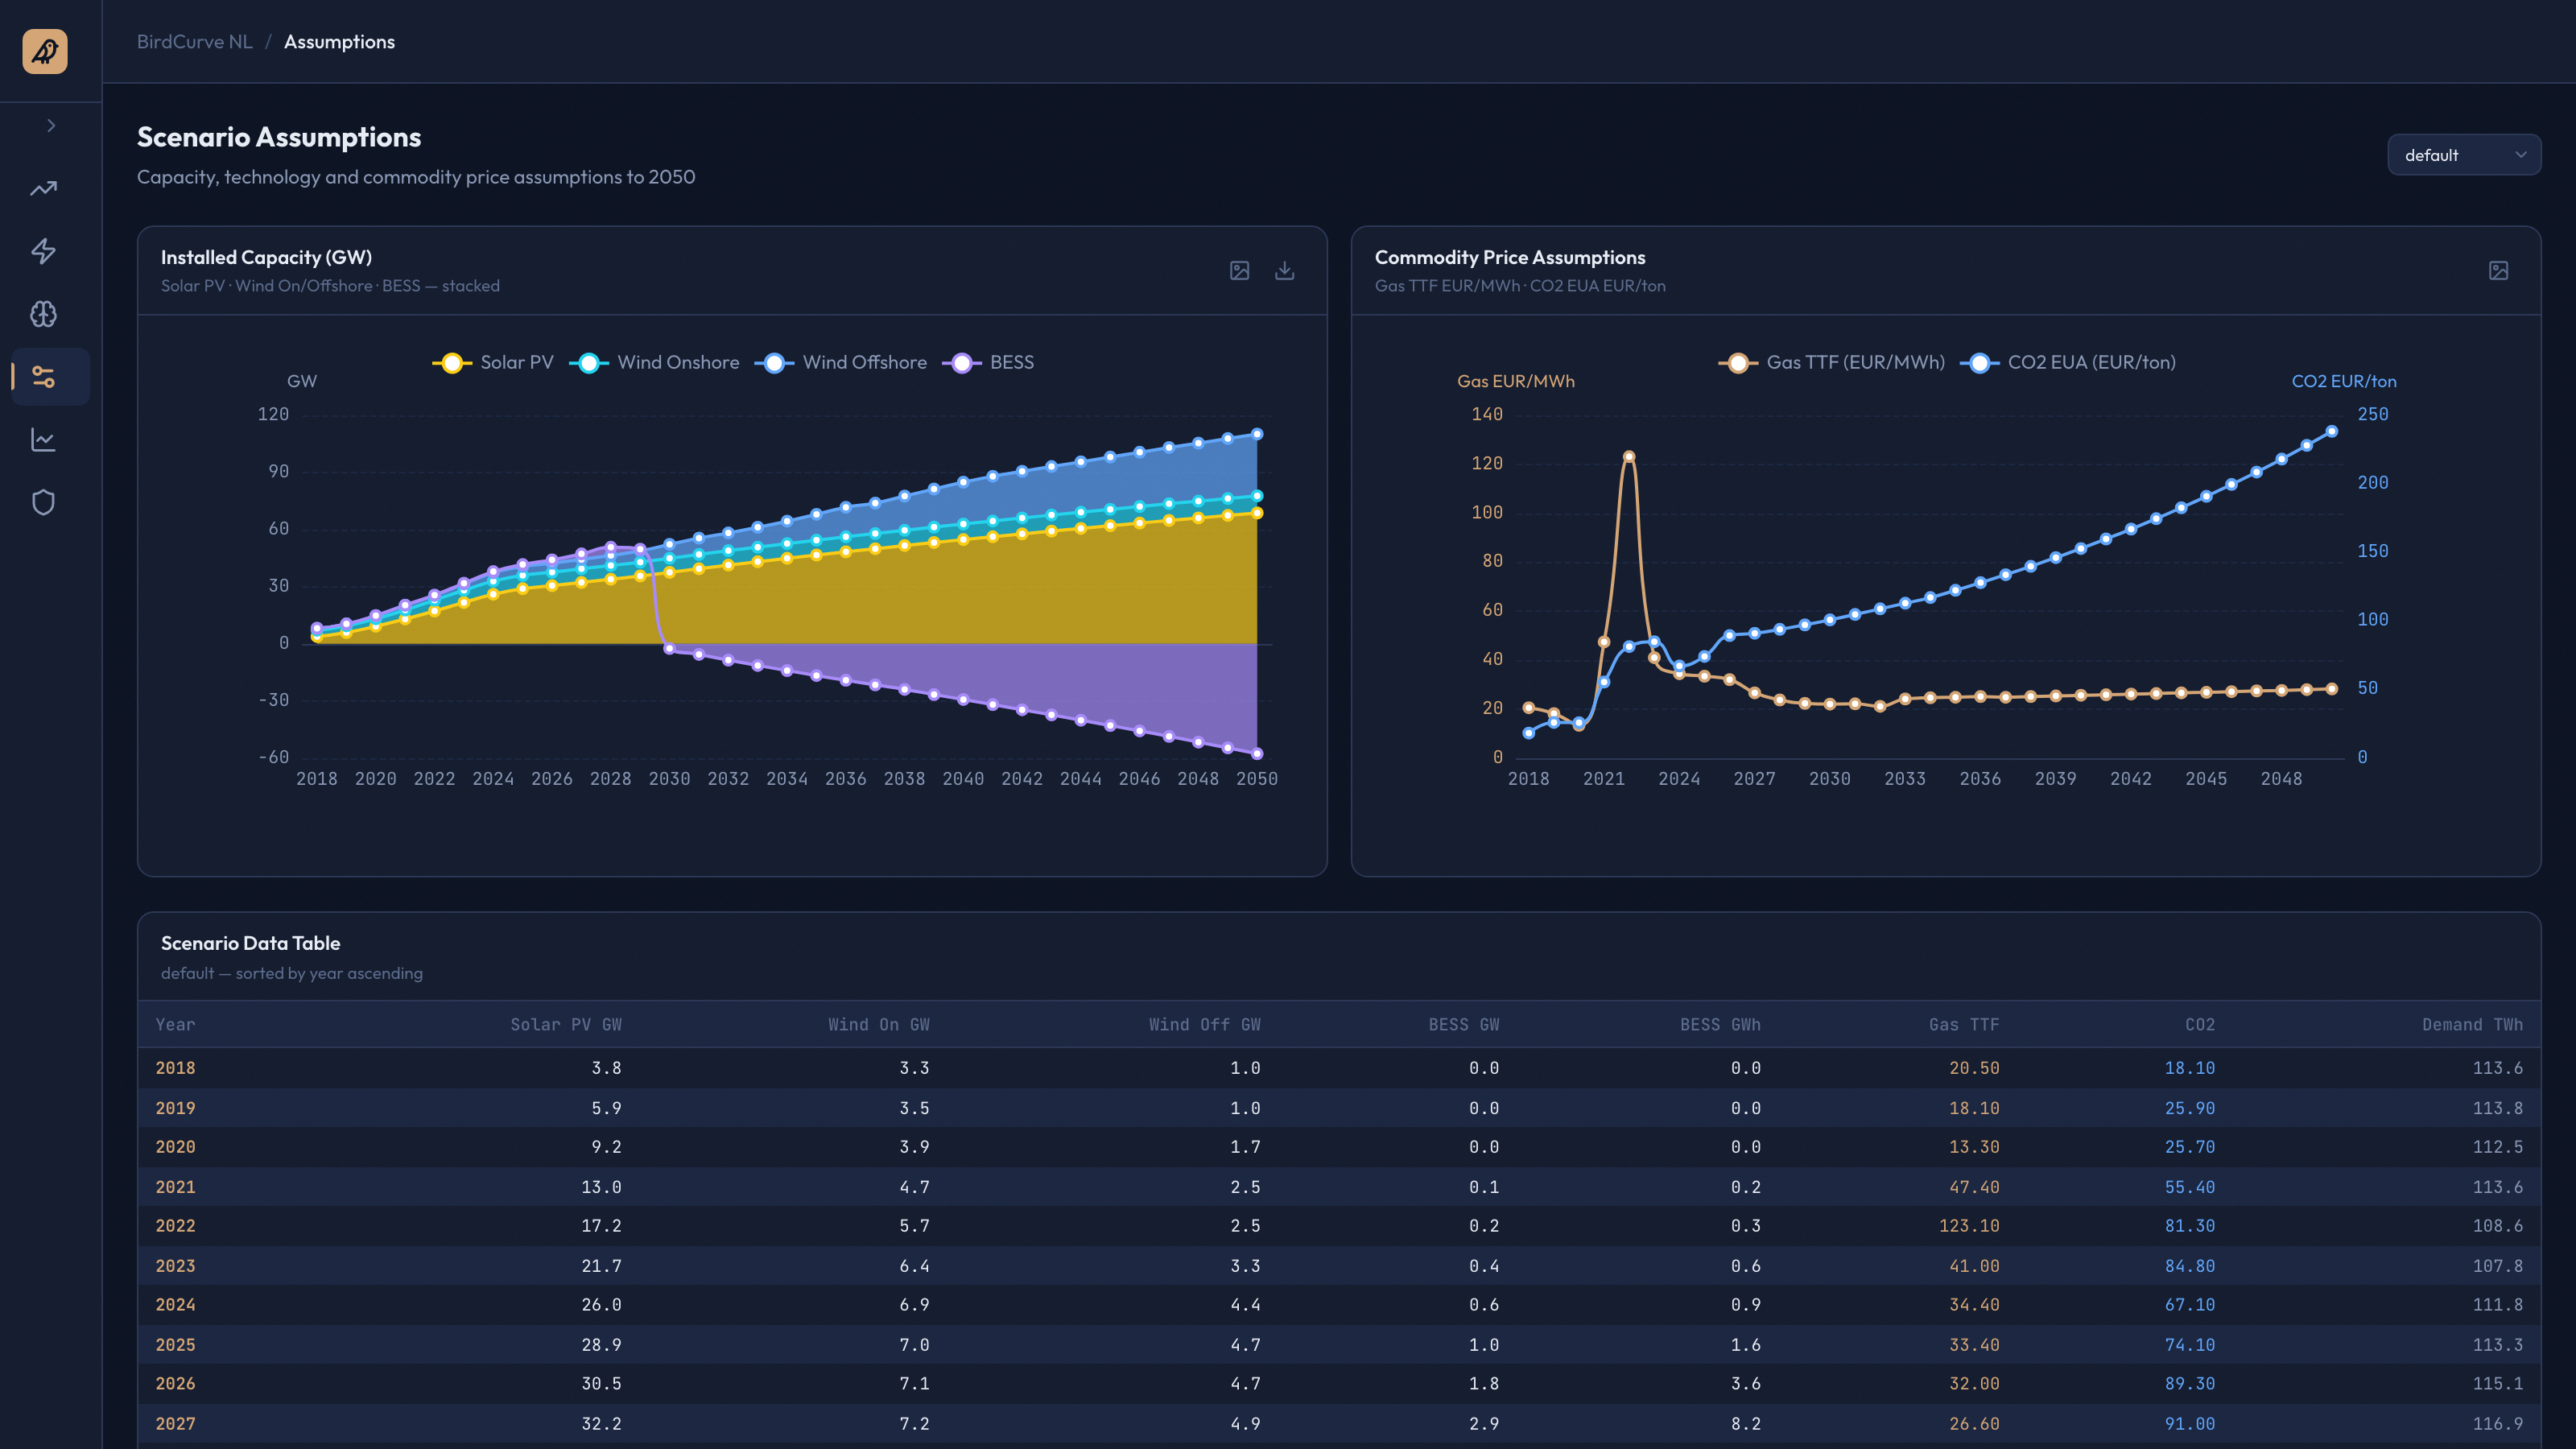Select the 2022 table row year
Image resolution: width=2576 pixels, height=1449 pixels.
(x=175, y=1226)
